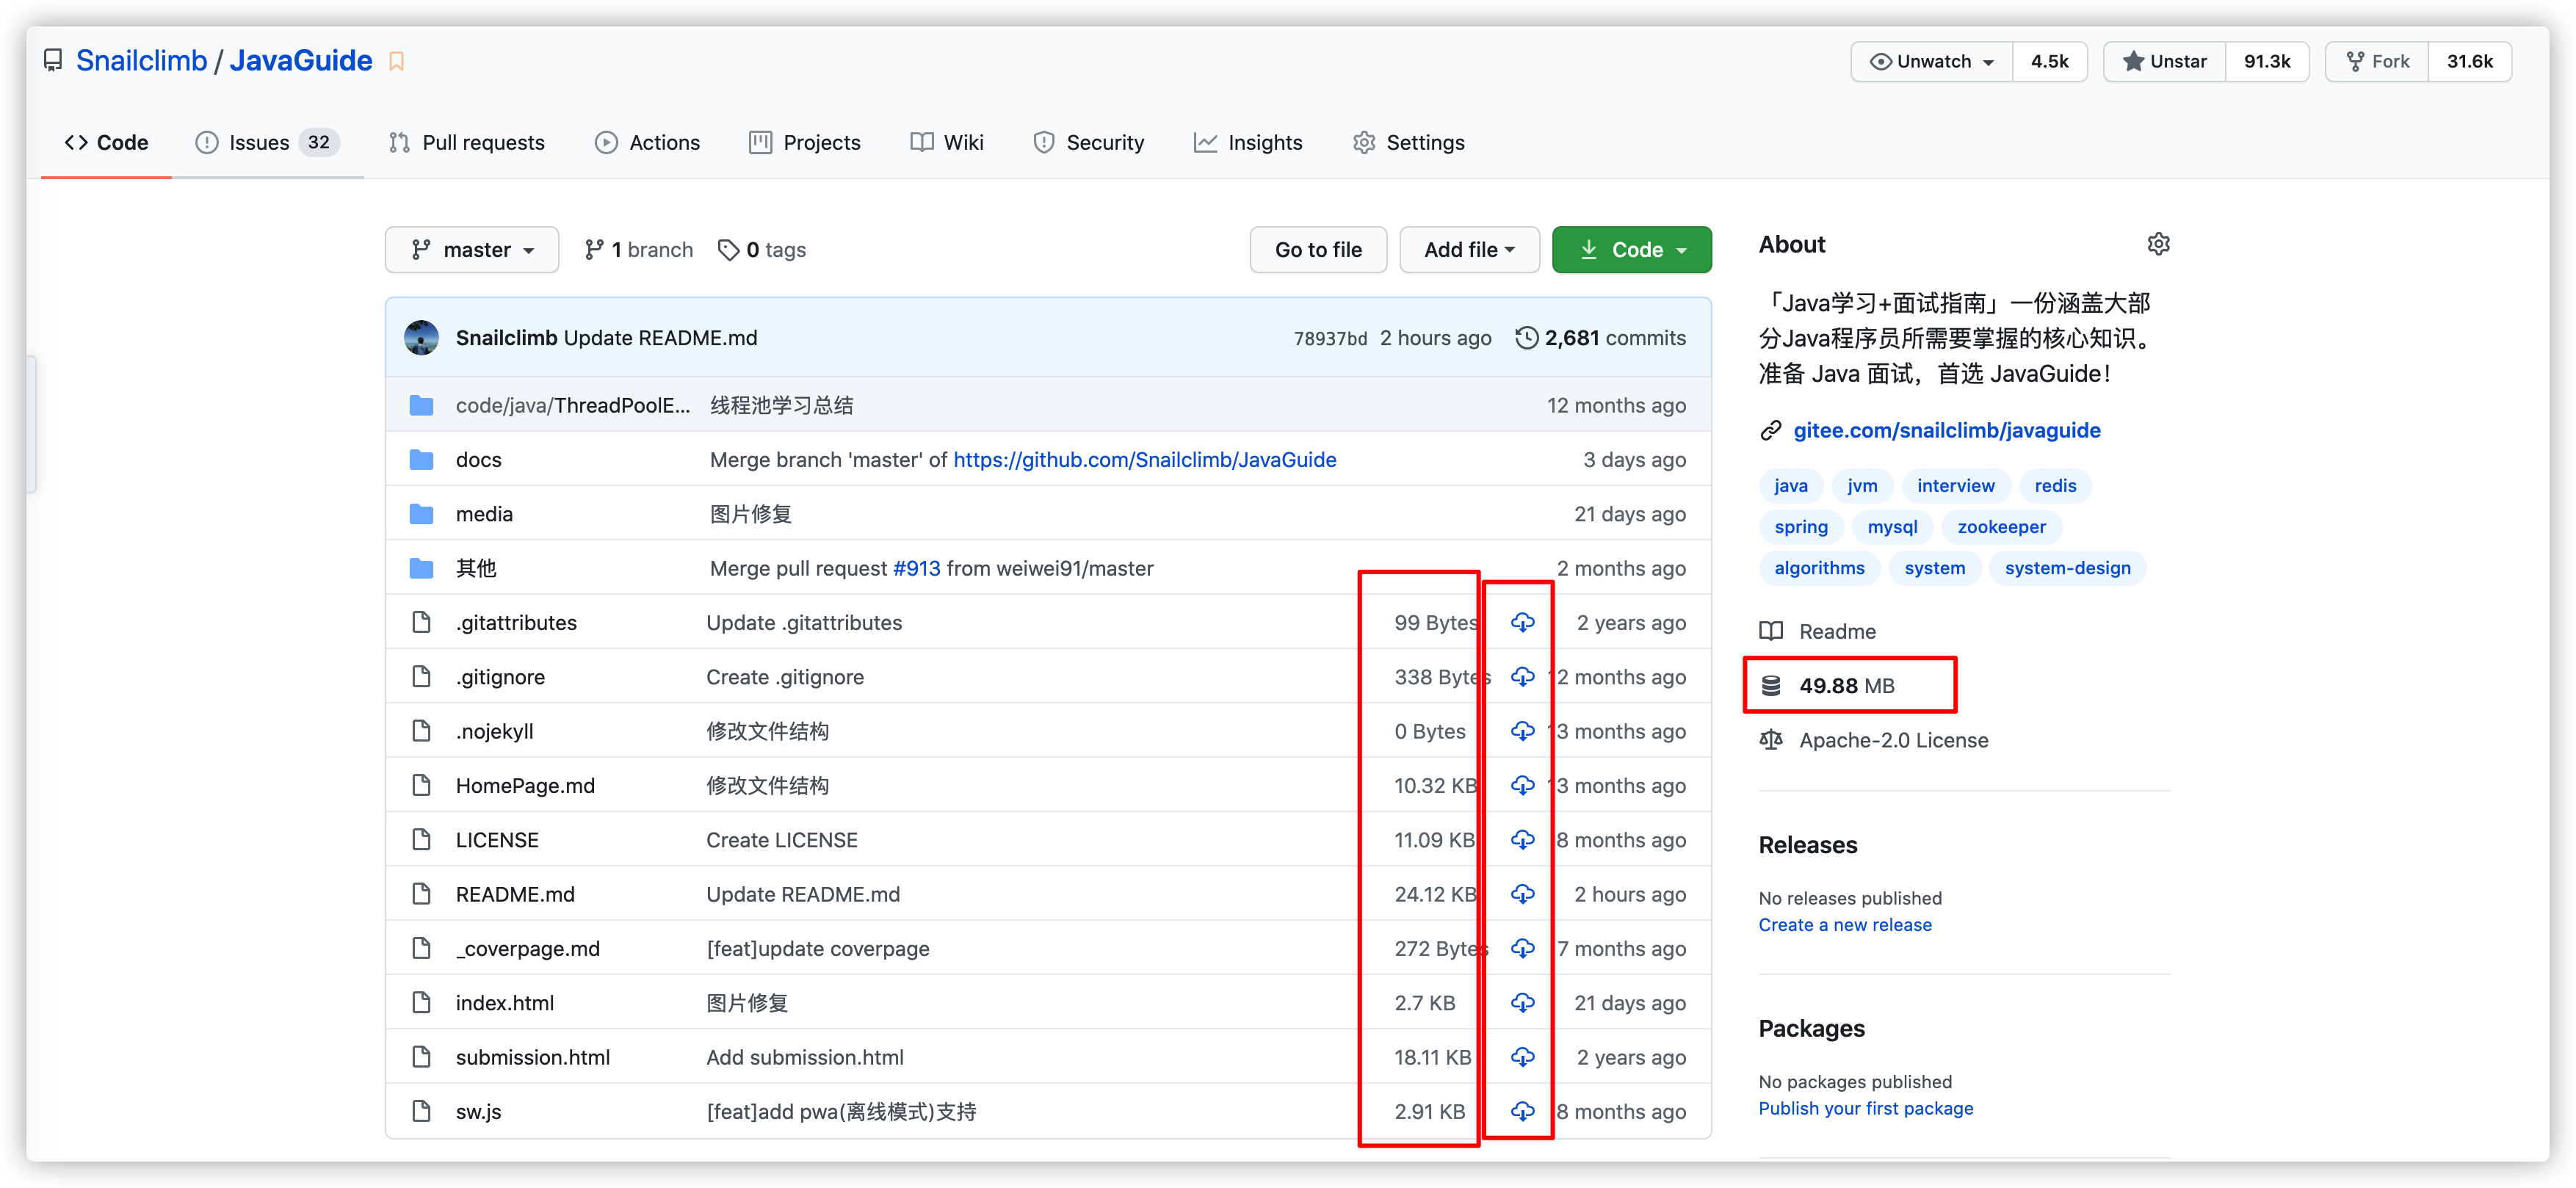Image resolution: width=2576 pixels, height=1188 pixels.
Task: Click the download cloud icon for LICENSE
Action: pyautogui.click(x=1522, y=840)
